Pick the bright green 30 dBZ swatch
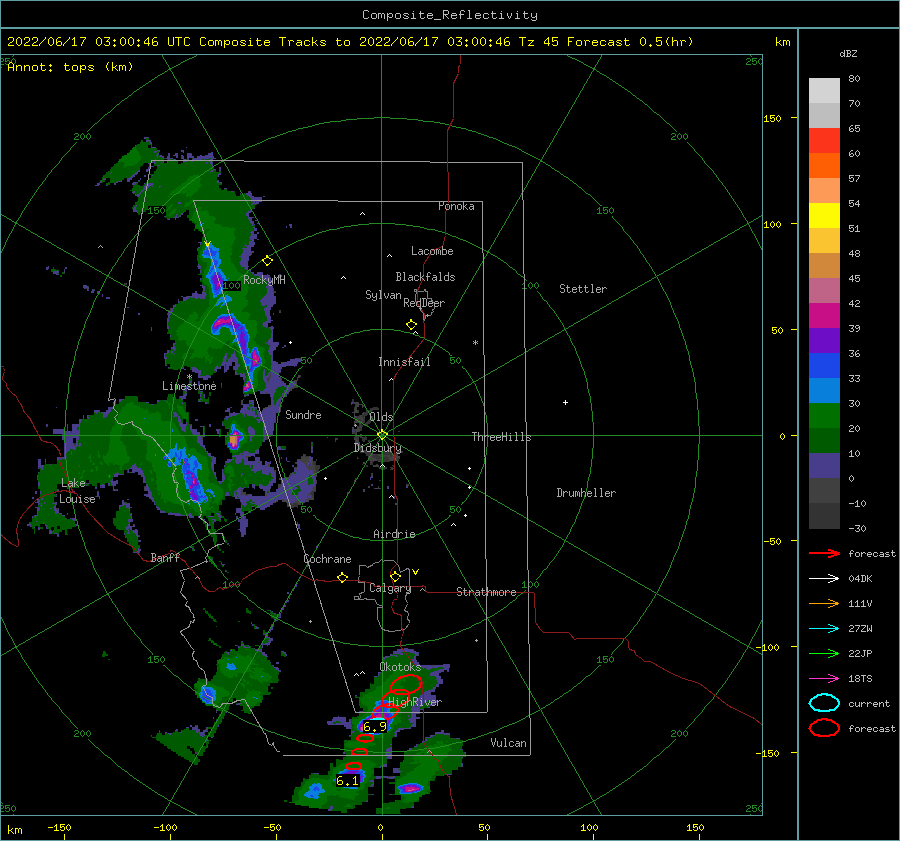 pos(824,416)
